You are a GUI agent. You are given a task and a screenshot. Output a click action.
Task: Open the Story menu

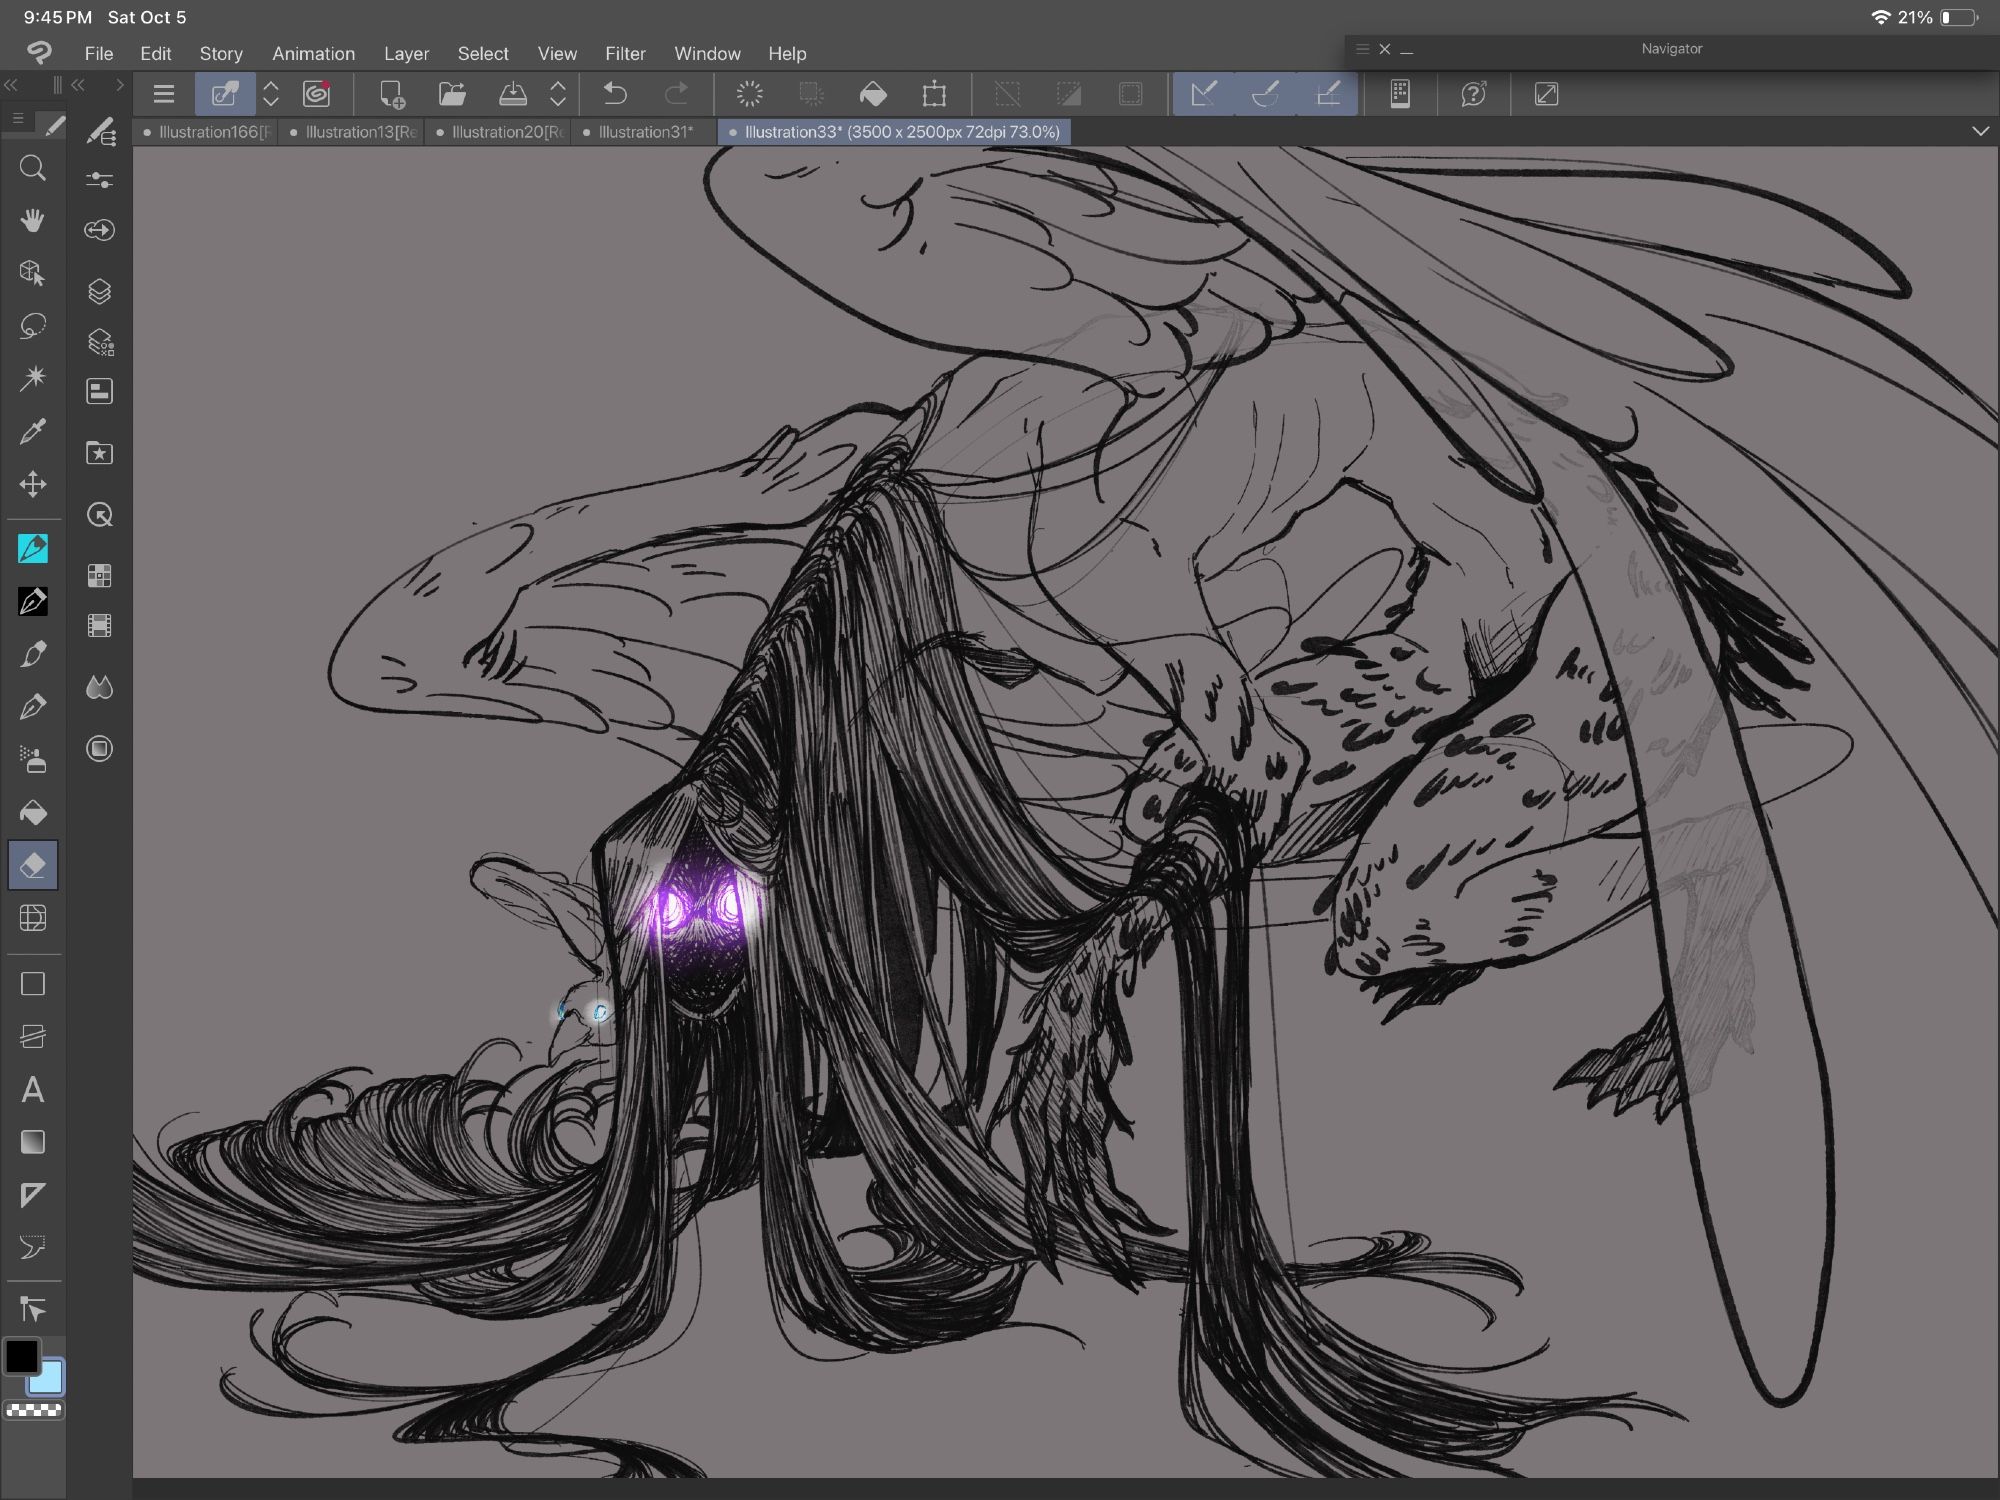[x=221, y=53]
